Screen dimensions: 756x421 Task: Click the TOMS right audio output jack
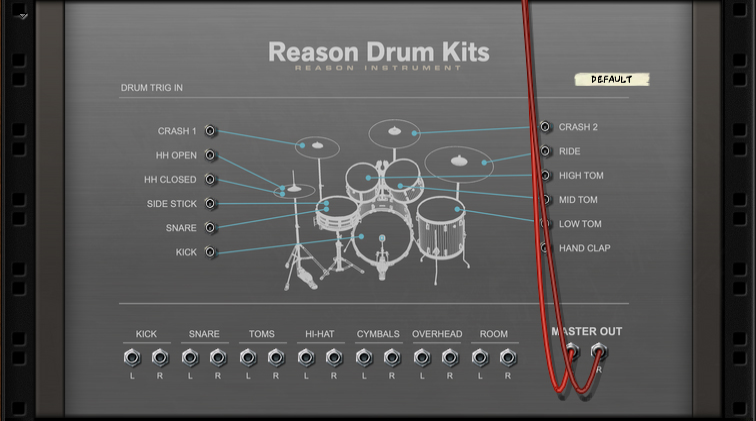(276, 358)
